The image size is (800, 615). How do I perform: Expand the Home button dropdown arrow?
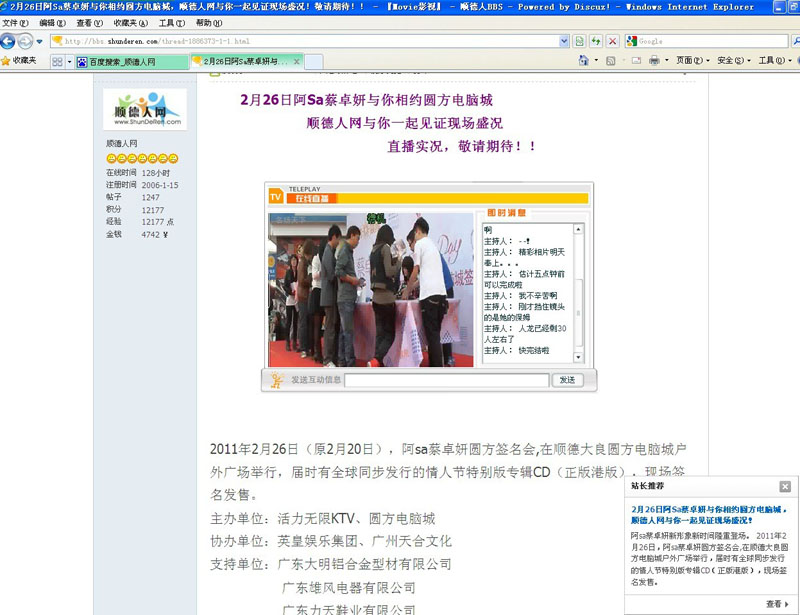(x=596, y=61)
